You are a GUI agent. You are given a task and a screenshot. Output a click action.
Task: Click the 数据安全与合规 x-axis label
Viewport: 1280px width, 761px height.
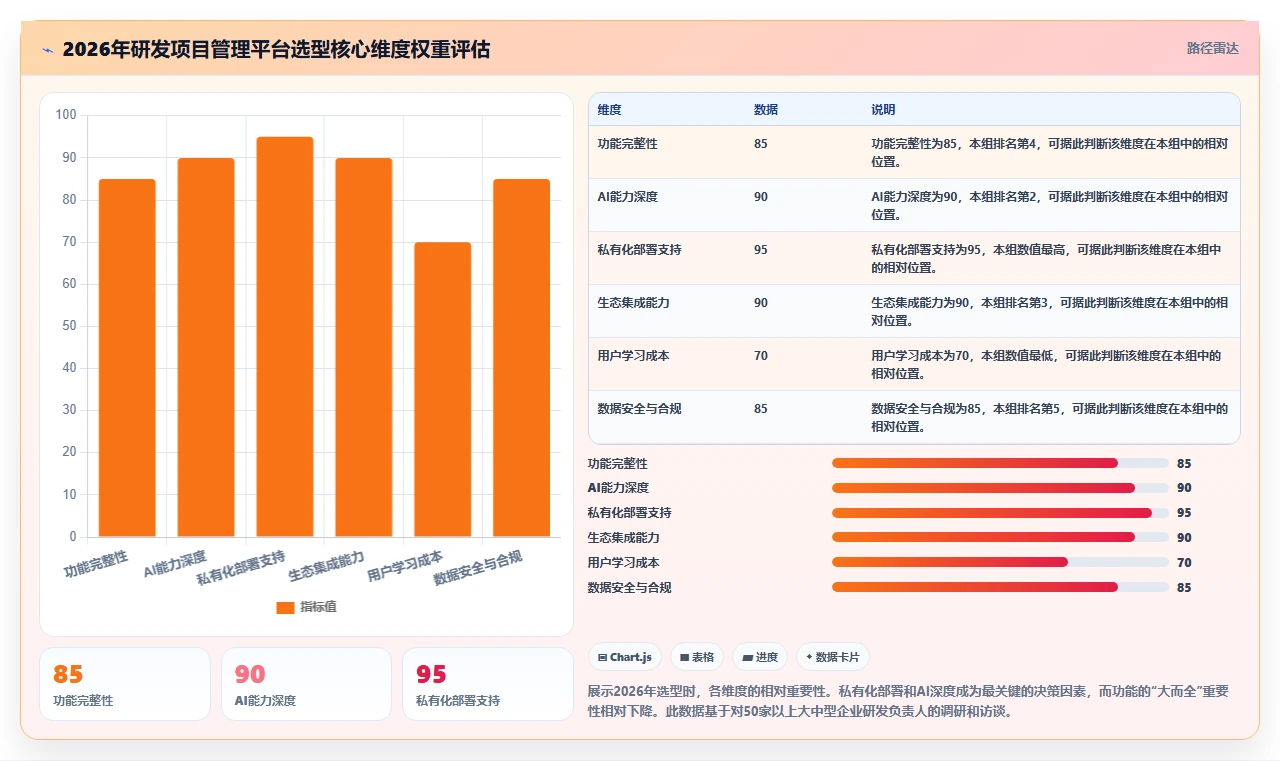(478, 568)
